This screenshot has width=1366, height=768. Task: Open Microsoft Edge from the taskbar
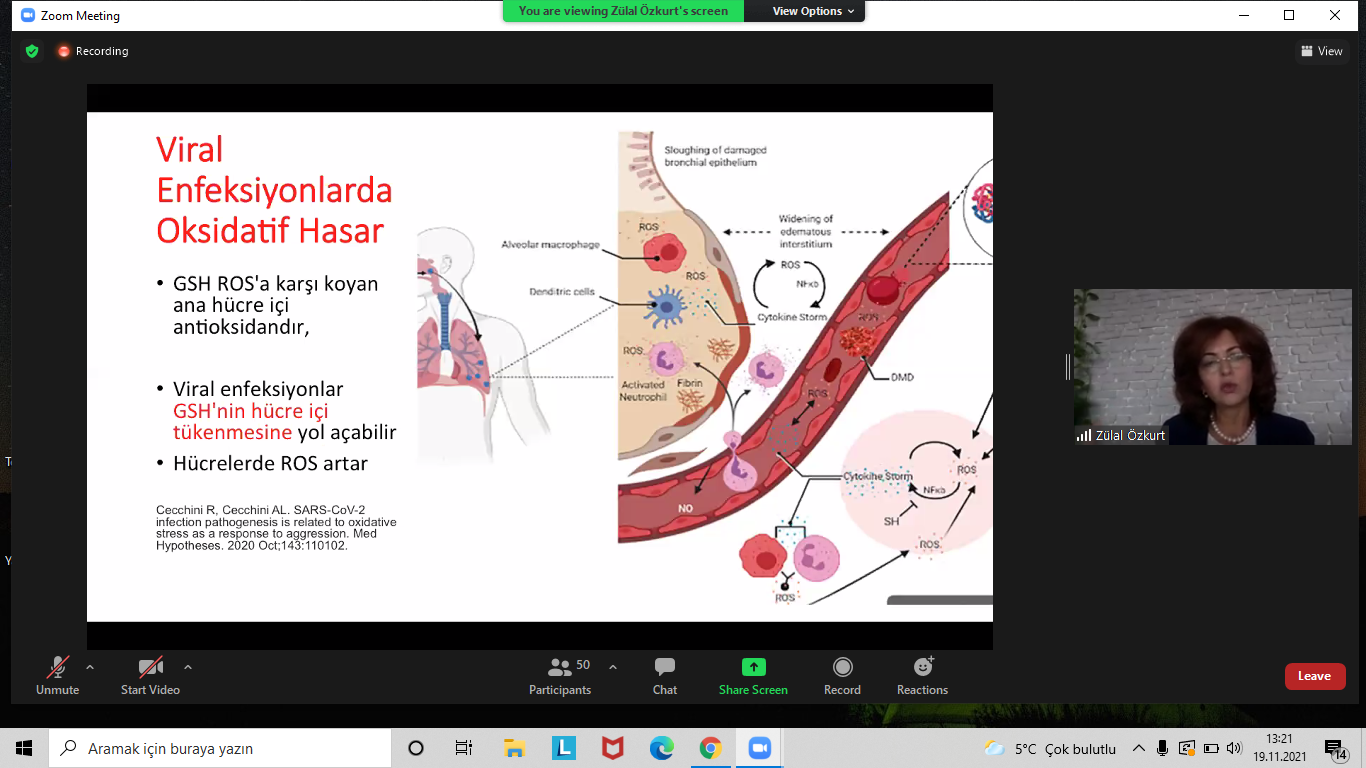tap(661, 748)
